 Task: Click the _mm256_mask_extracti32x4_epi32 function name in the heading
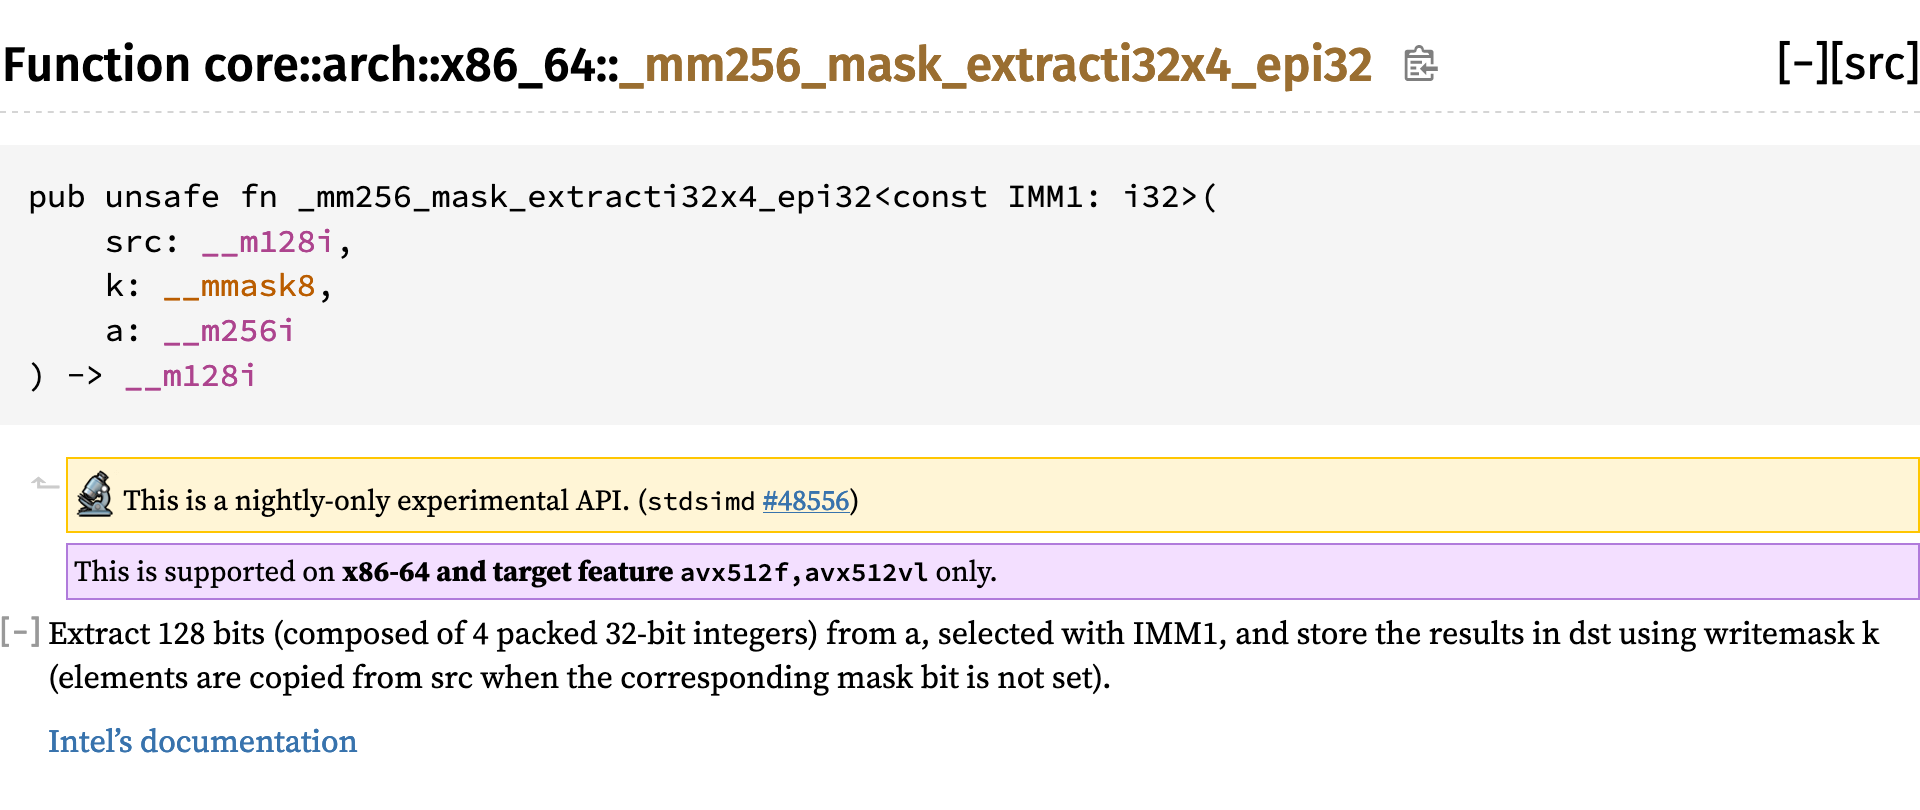(995, 65)
